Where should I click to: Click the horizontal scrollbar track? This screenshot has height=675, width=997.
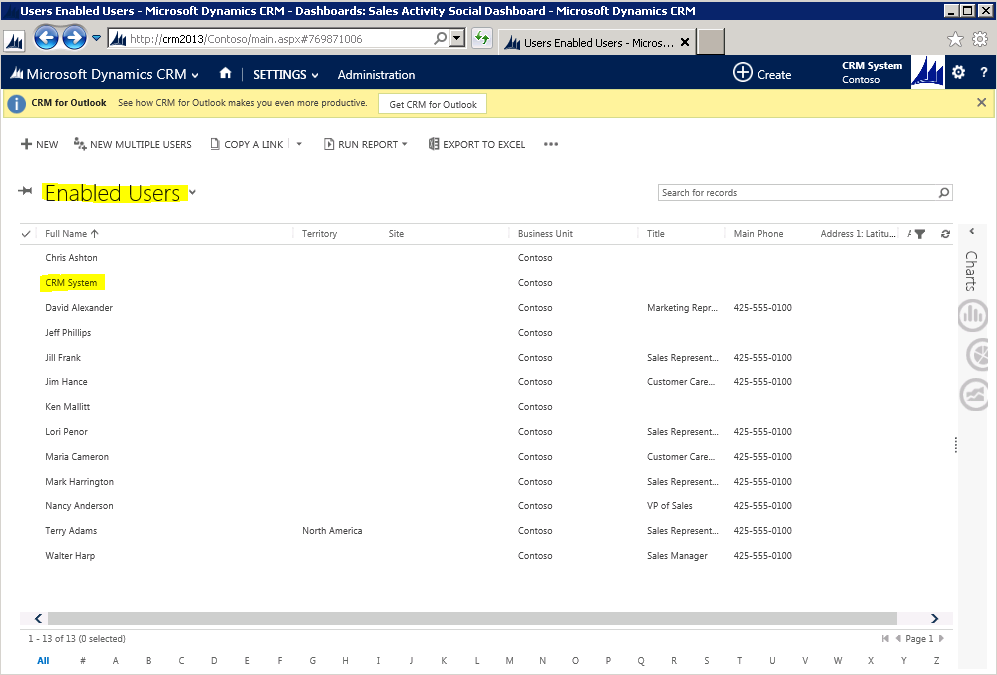[472, 618]
